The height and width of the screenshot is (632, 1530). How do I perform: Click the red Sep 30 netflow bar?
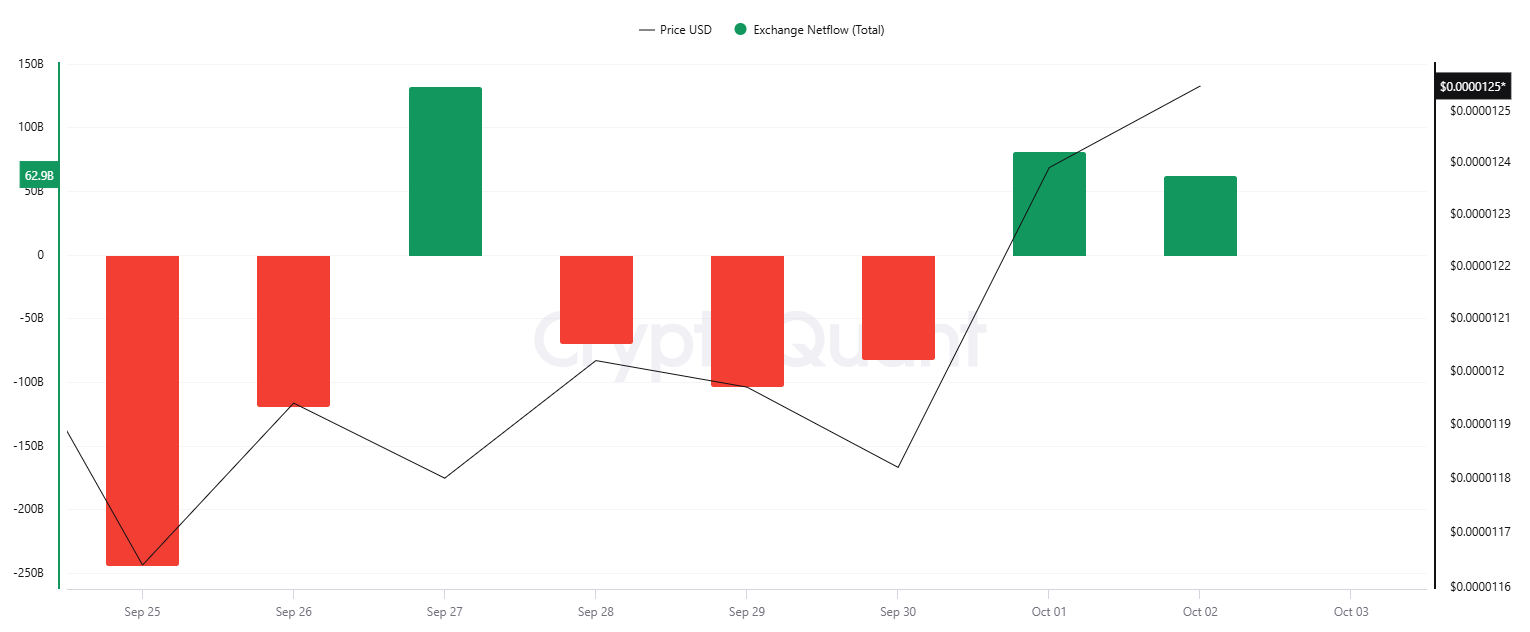[x=898, y=307]
